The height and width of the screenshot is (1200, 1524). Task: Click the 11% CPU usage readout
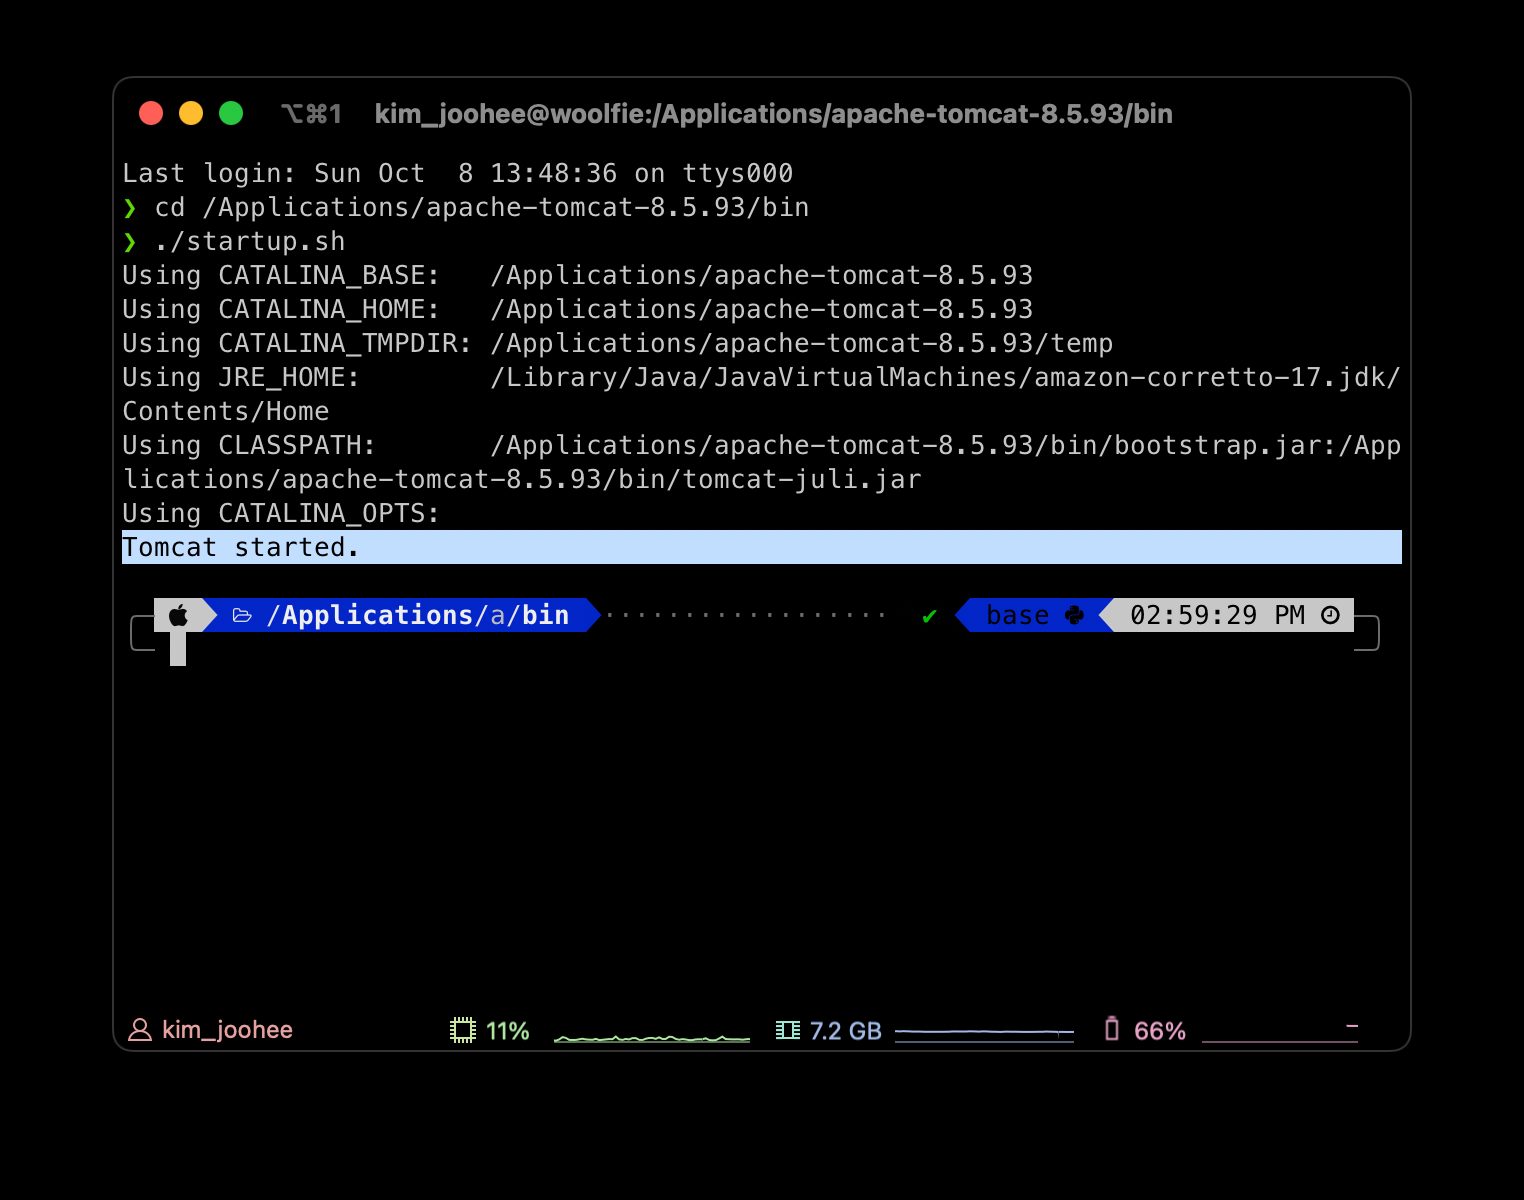tap(507, 1031)
